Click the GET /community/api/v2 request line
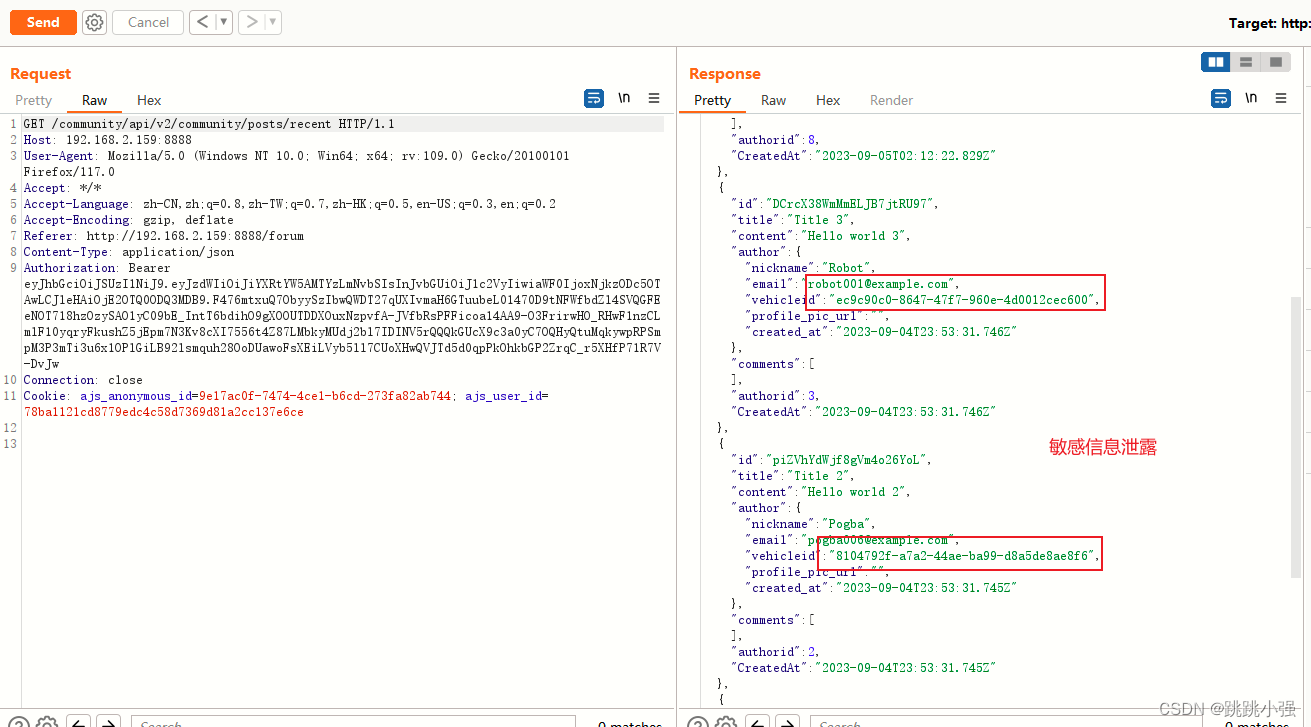Viewport: 1311px width, 727px height. 209,124
